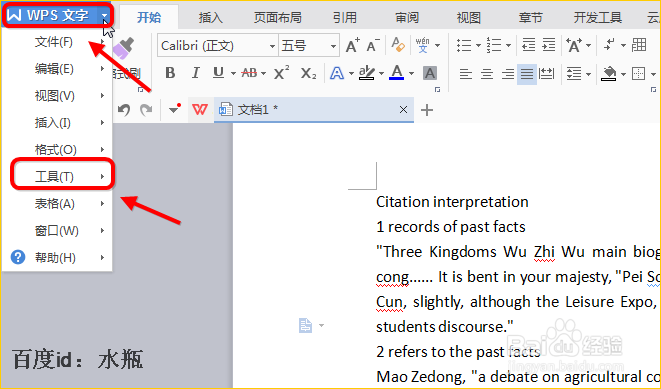Increase paragraph indent
Image resolution: width=661 pixels, height=389 pixels.
(548, 45)
